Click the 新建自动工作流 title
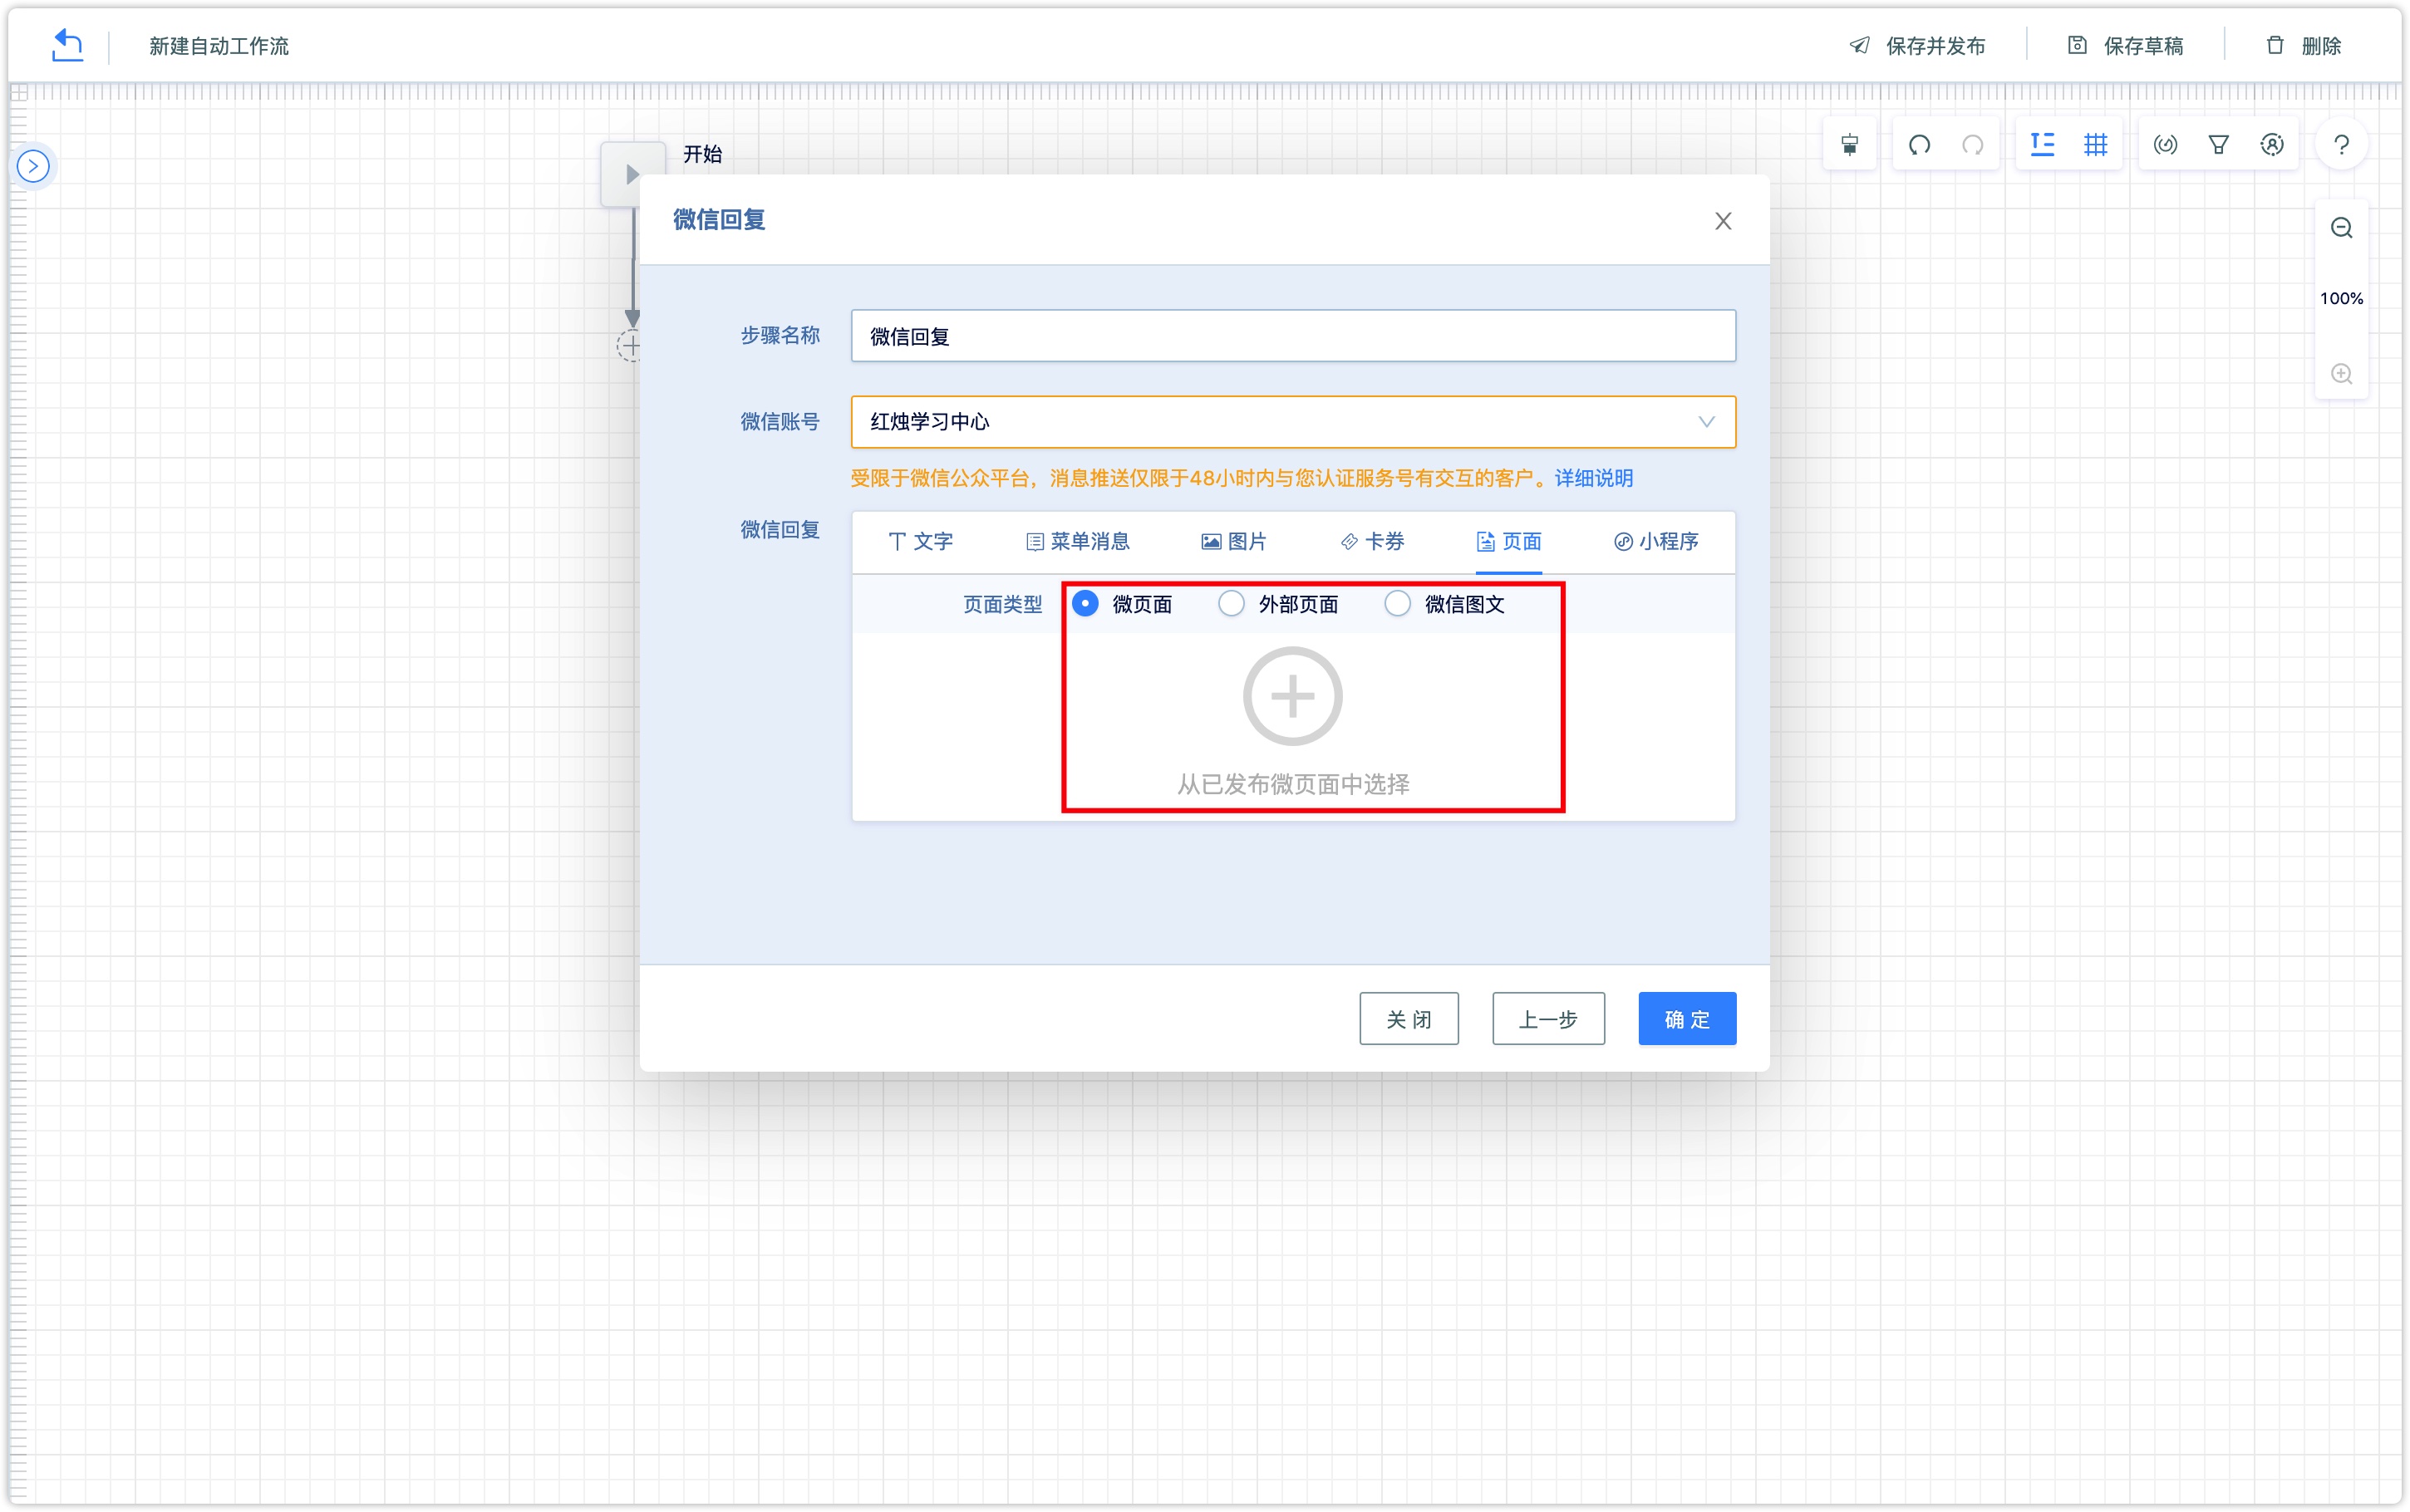 coord(219,46)
